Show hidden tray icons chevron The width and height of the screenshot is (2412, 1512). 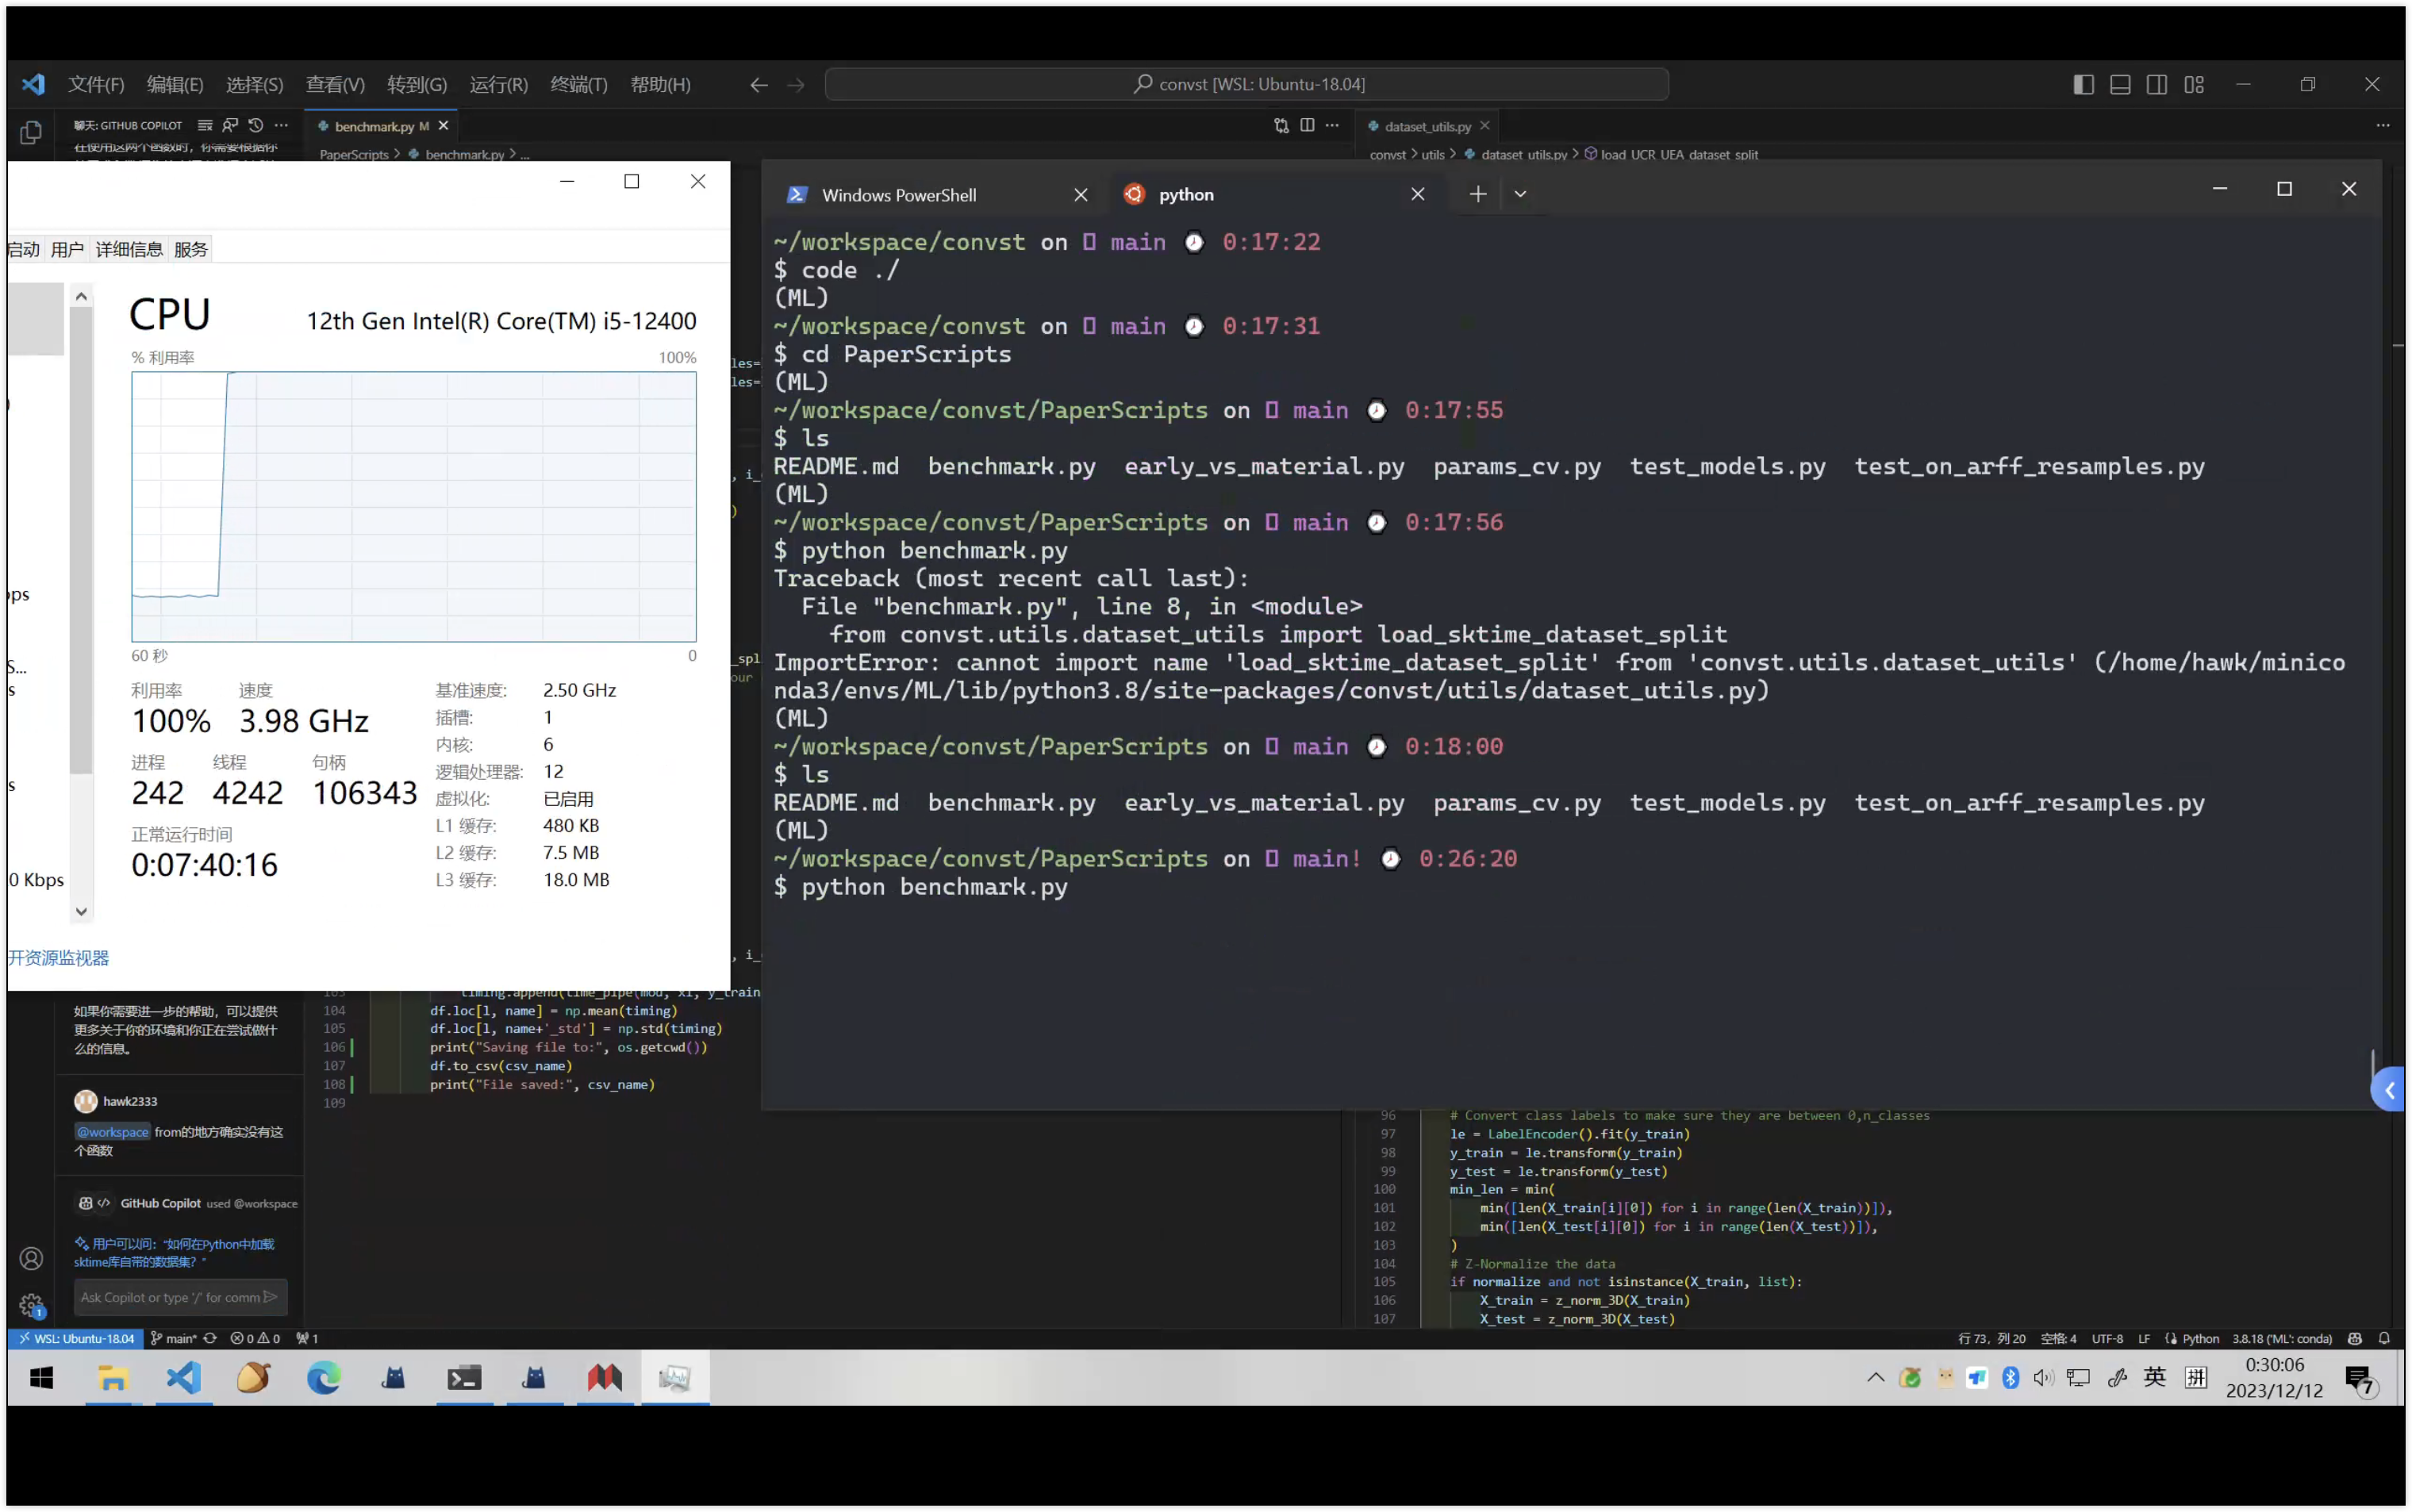(x=1875, y=1377)
